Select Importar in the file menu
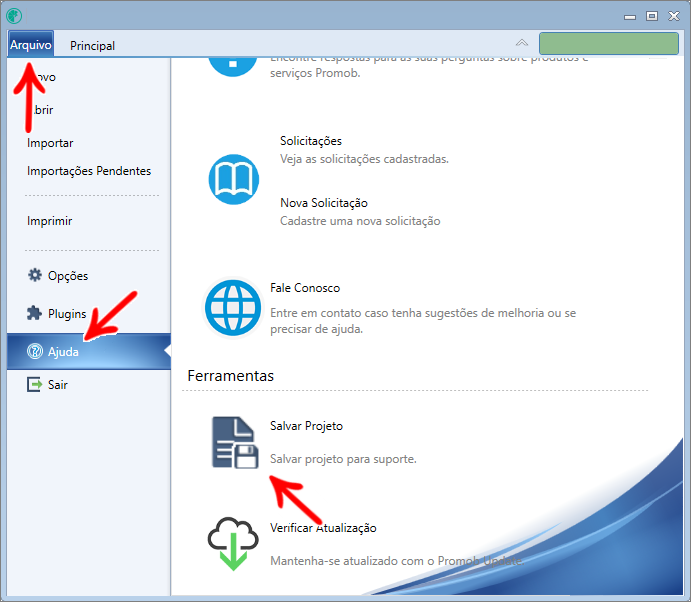 tap(50, 143)
